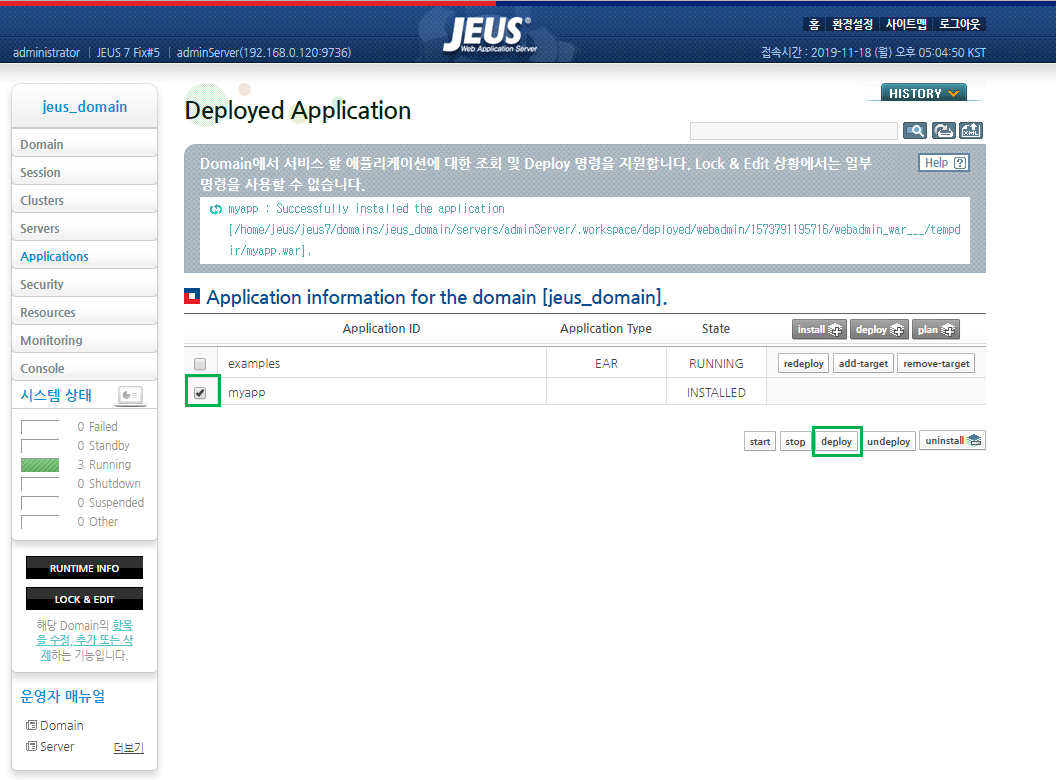Viewport: 1056px width, 780px height.
Task: Toggle the 시스템 상태 view switch icon
Action: pyautogui.click(x=130, y=395)
